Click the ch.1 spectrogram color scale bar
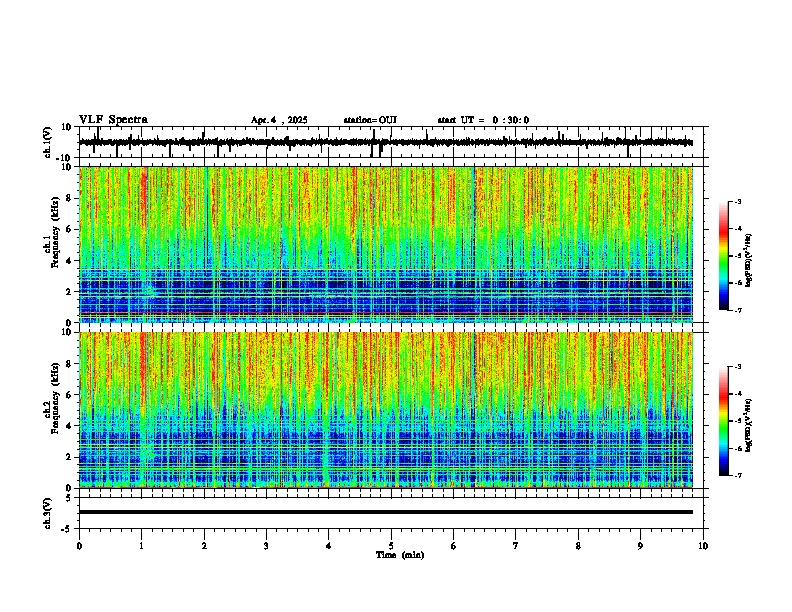The image size is (792, 612). [724, 256]
